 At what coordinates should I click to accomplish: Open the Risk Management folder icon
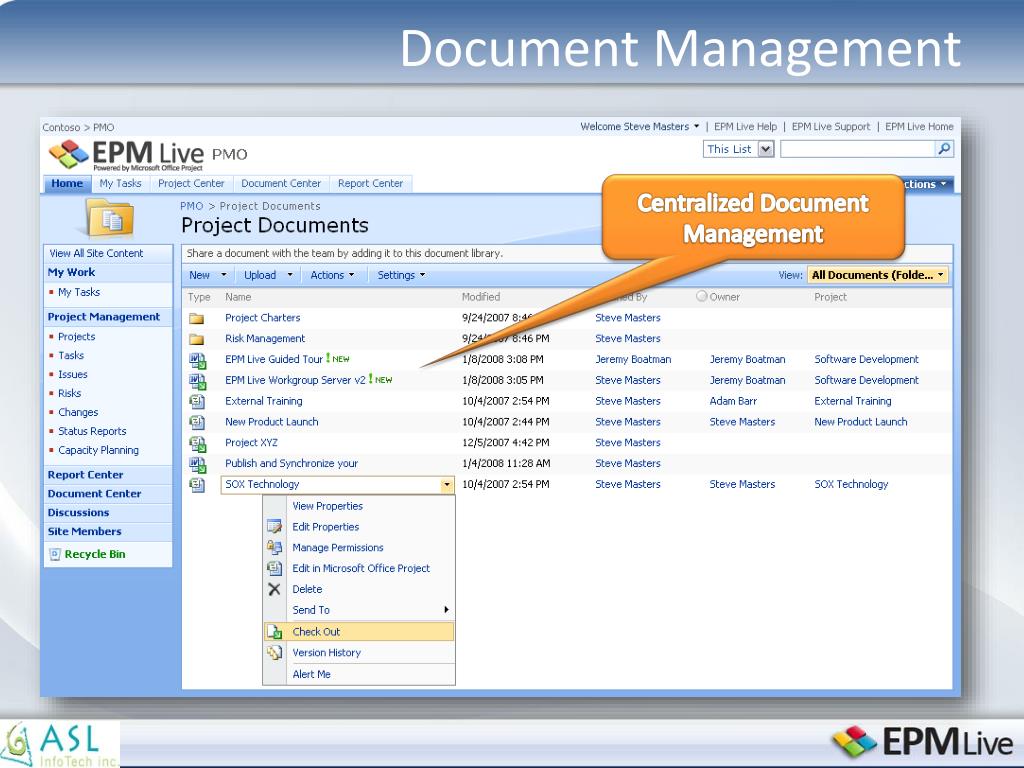(197, 339)
